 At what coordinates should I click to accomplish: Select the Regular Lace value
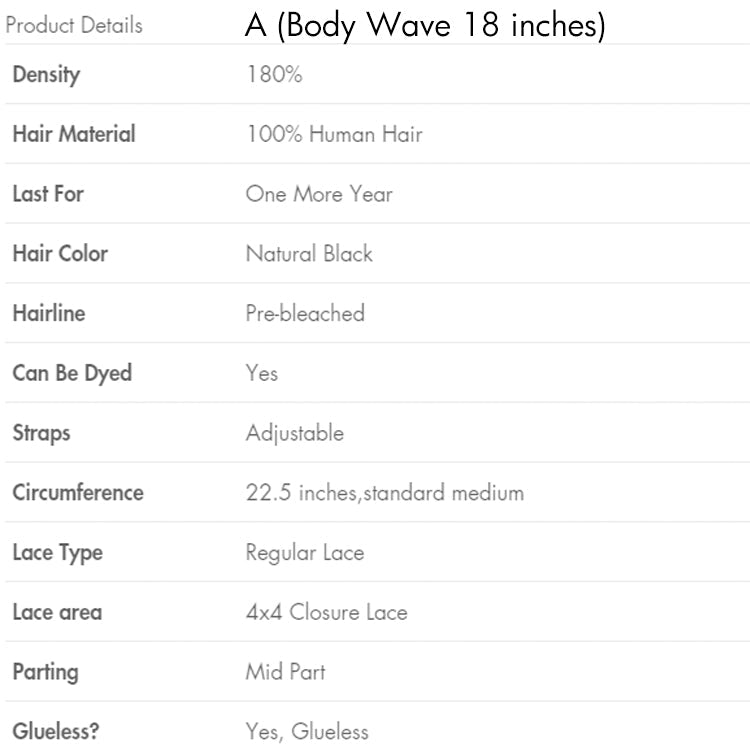(x=305, y=552)
